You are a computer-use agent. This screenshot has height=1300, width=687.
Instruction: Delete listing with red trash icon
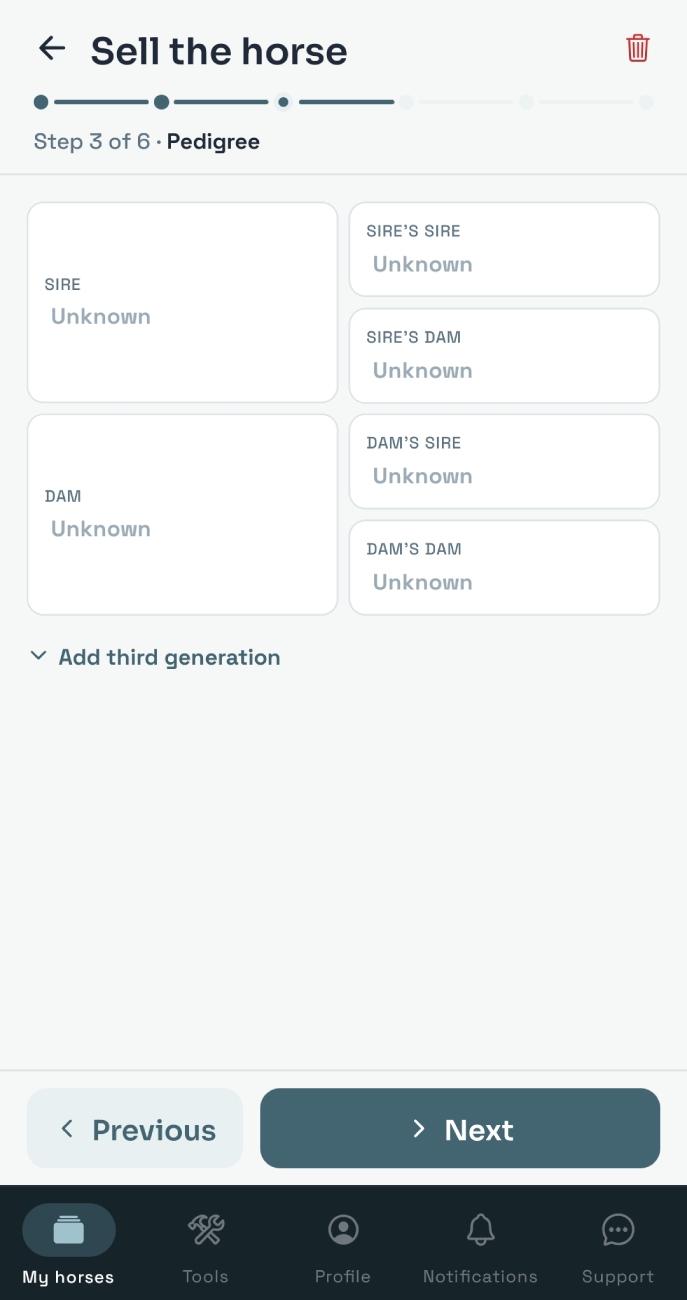point(638,48)
